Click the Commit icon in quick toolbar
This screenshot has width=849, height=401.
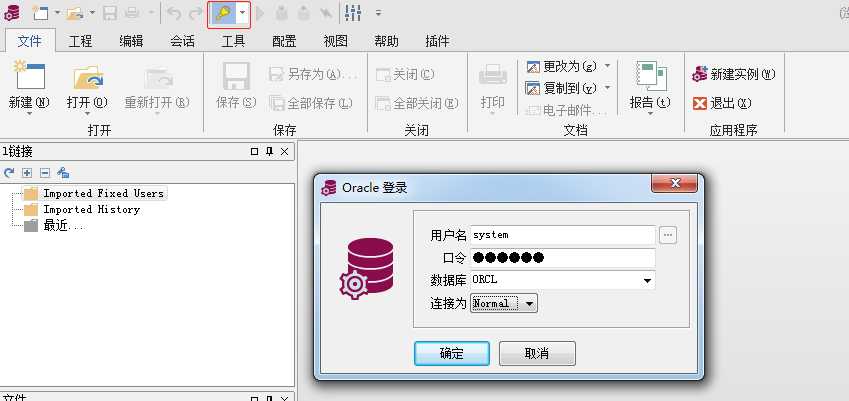282,14
